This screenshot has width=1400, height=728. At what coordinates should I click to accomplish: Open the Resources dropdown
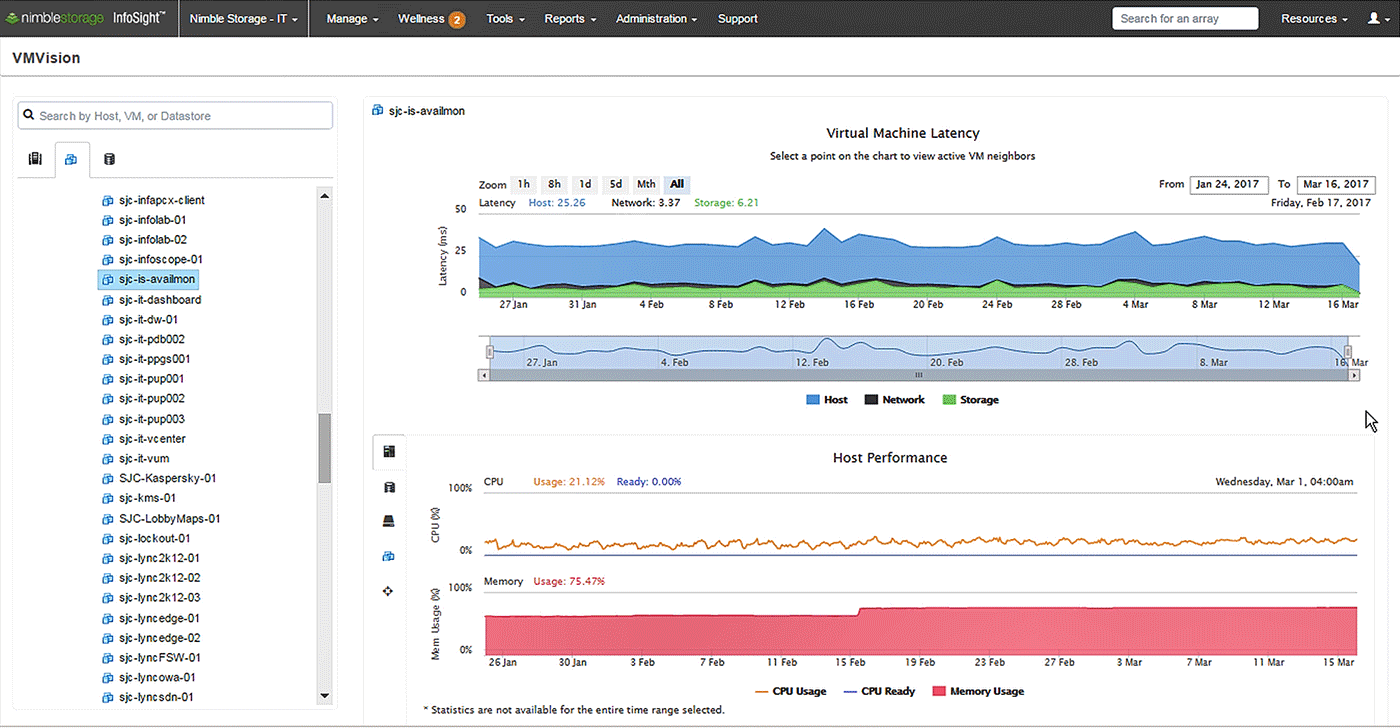point(1313,19)
